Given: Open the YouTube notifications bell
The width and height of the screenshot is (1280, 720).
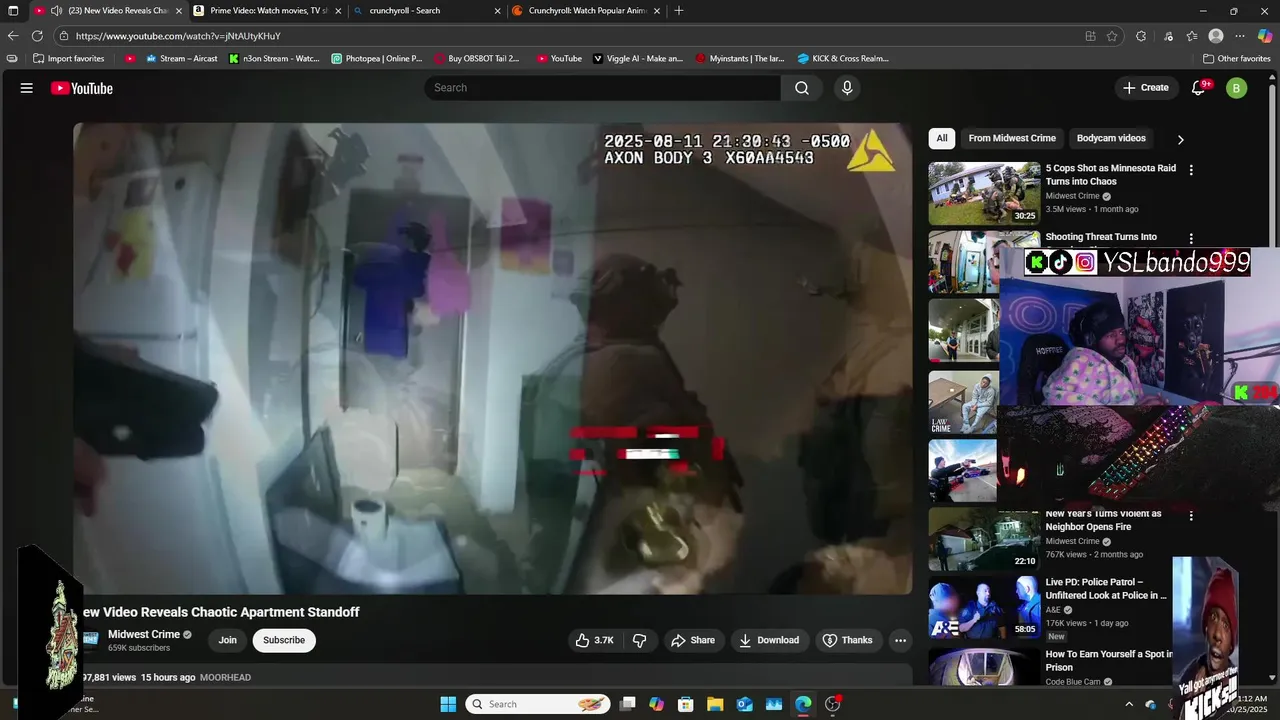Looking at the screenshot, I should (x=1198, y=88).
